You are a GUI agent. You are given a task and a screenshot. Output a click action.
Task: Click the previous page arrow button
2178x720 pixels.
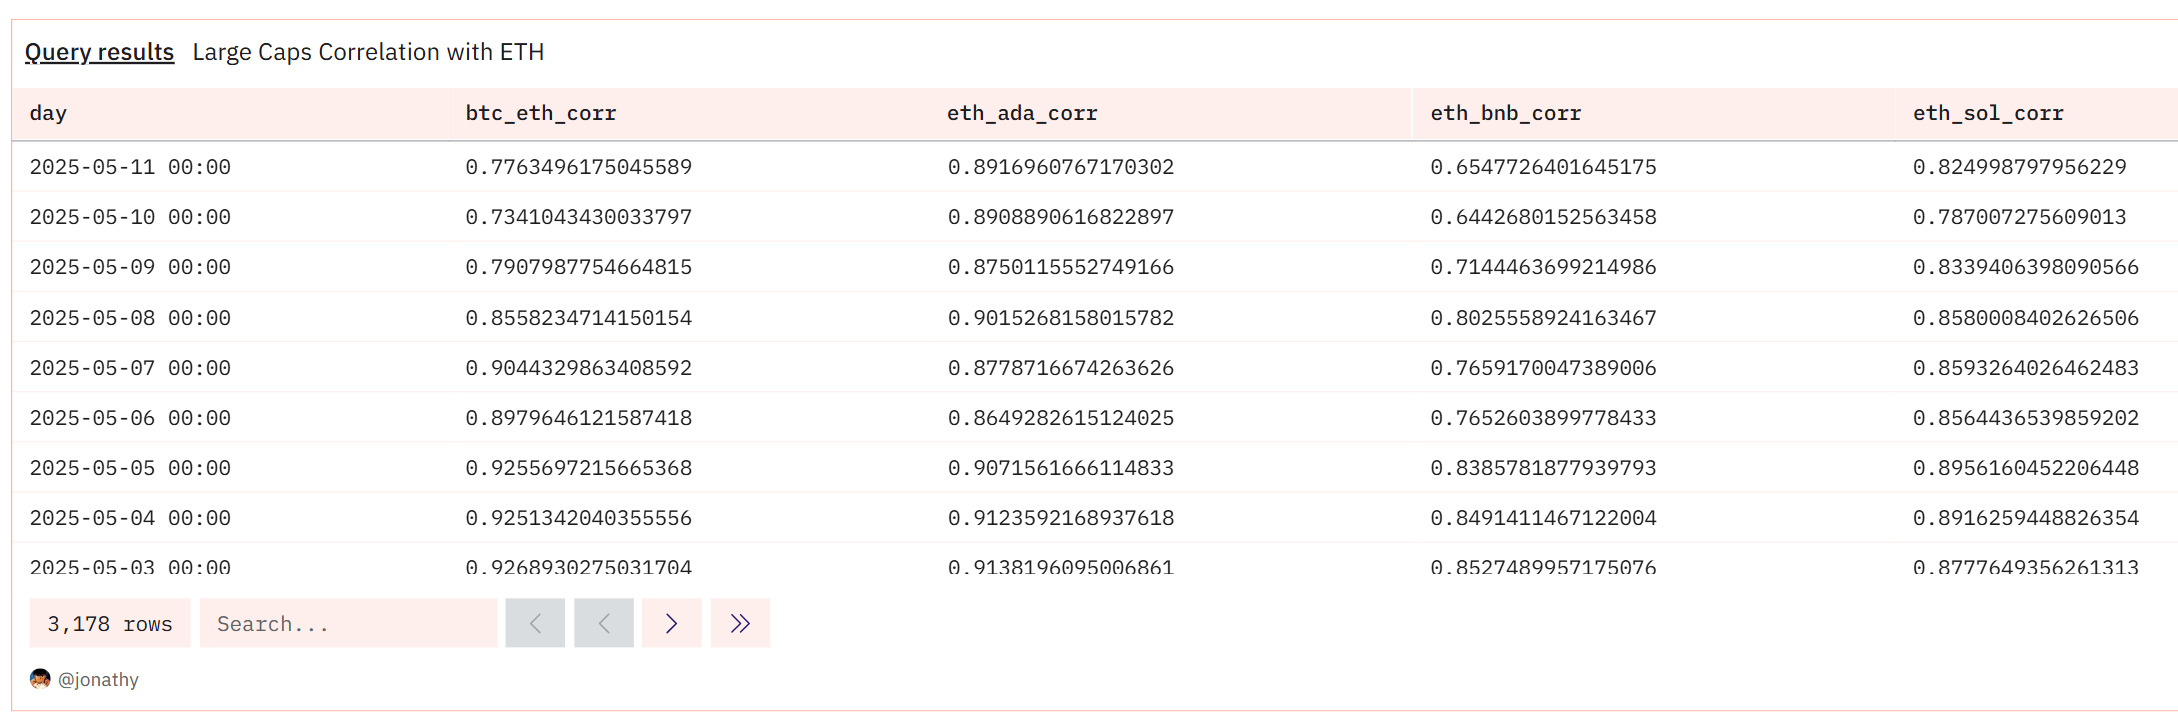tap(604, 623)
